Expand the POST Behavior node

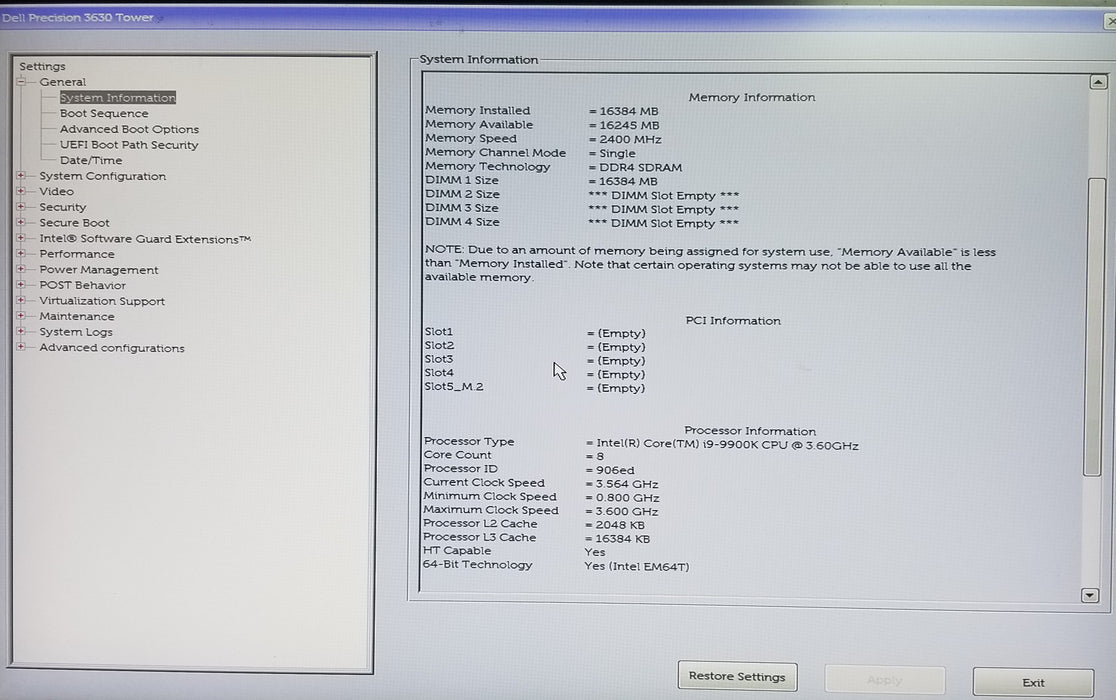coord(21,285)
